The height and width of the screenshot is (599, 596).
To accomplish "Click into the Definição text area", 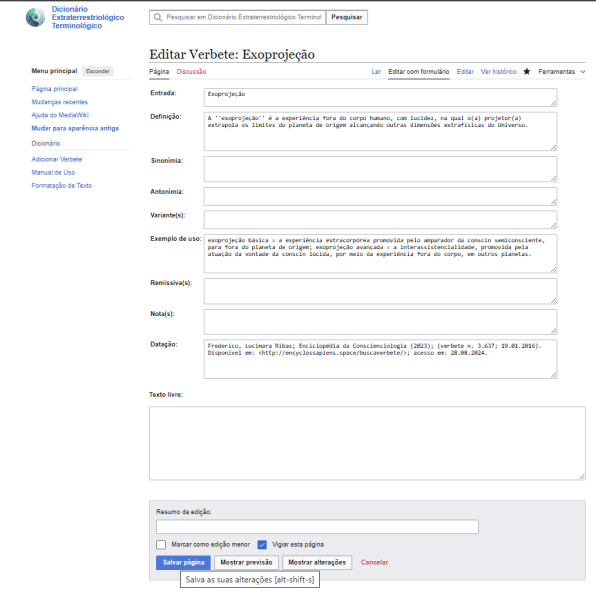I will click(x=381, y=131).
